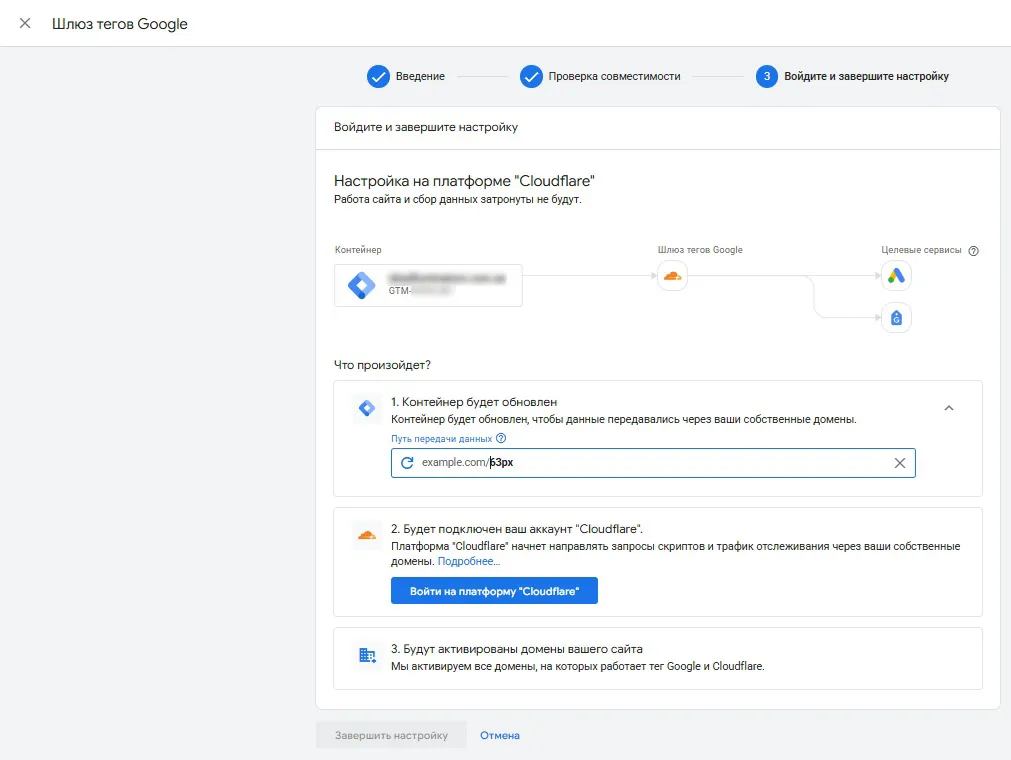This screenshot has height=760, width=1011.
Task: Click the Google tag destination icon
Action: (896, 318)
